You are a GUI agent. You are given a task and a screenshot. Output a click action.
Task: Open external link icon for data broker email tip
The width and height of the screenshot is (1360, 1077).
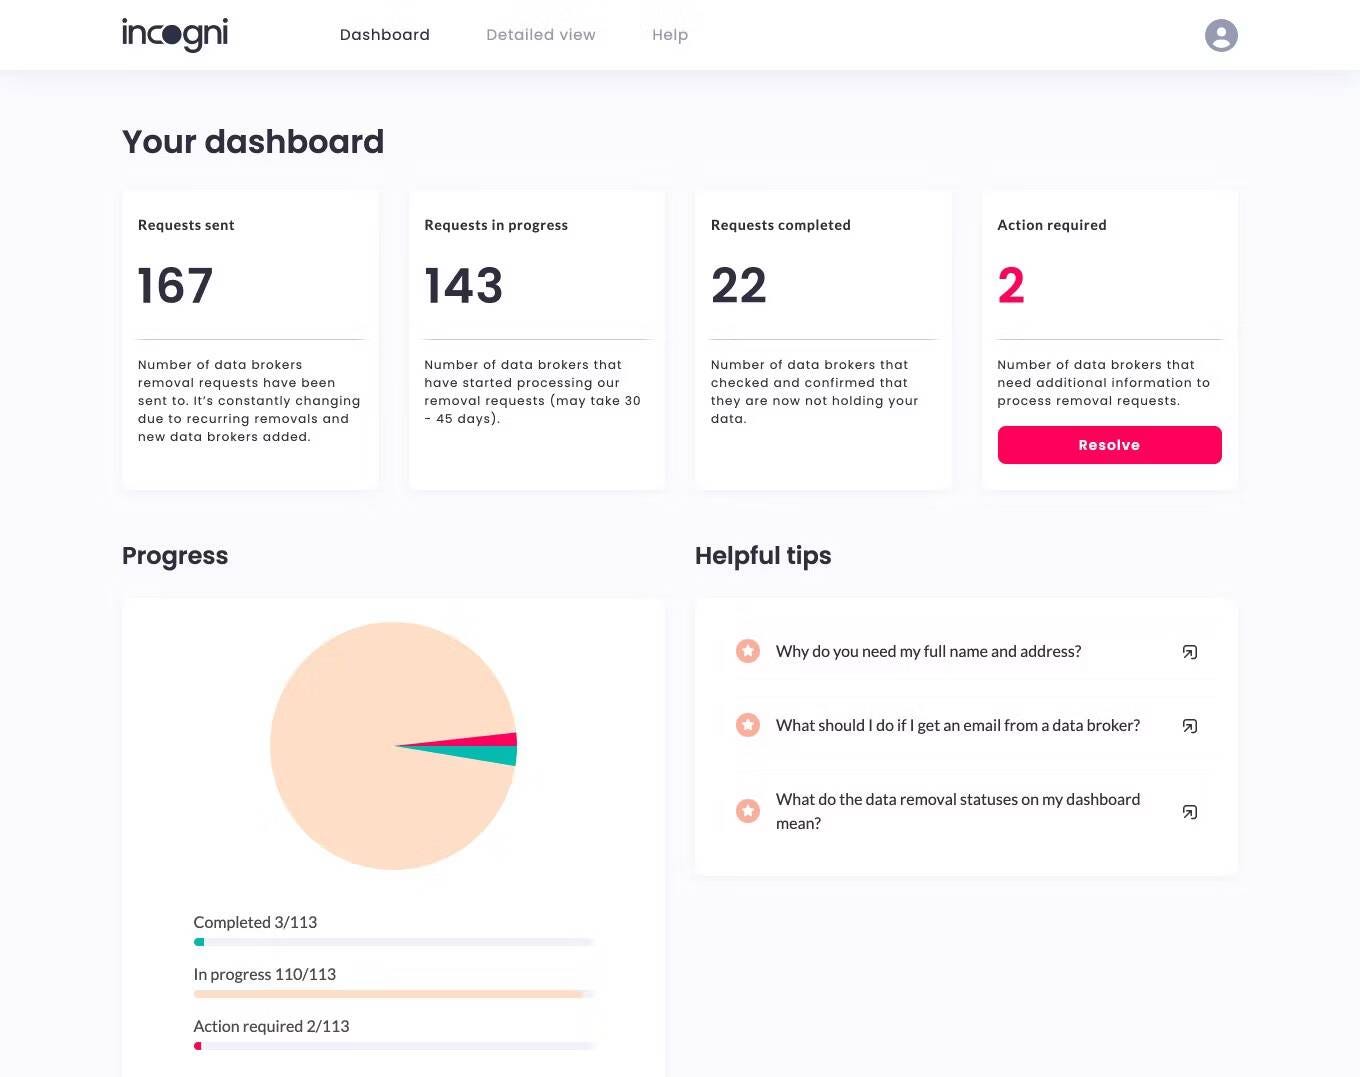click(x=1190, y=726)
